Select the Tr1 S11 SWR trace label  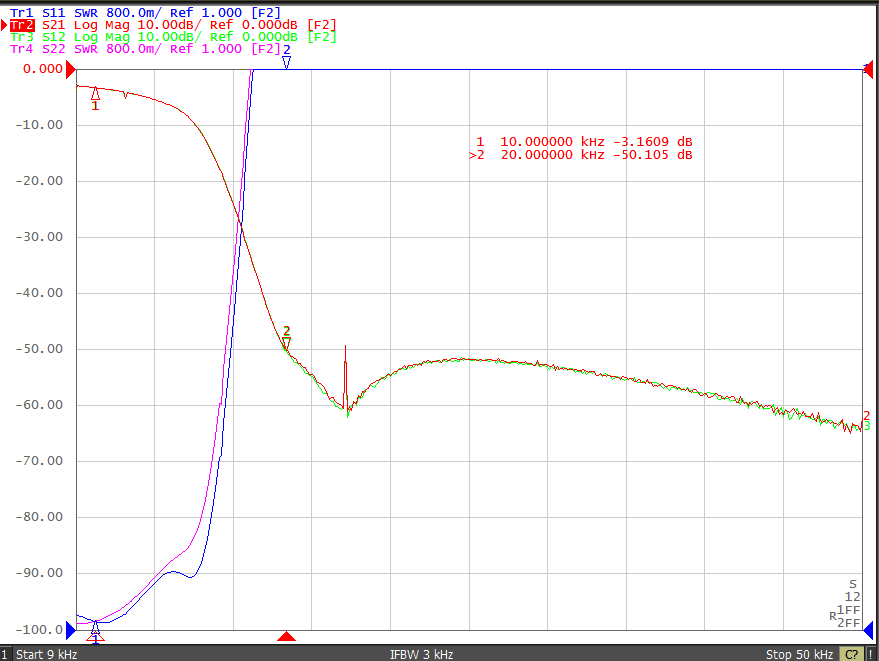click(145, 12)
